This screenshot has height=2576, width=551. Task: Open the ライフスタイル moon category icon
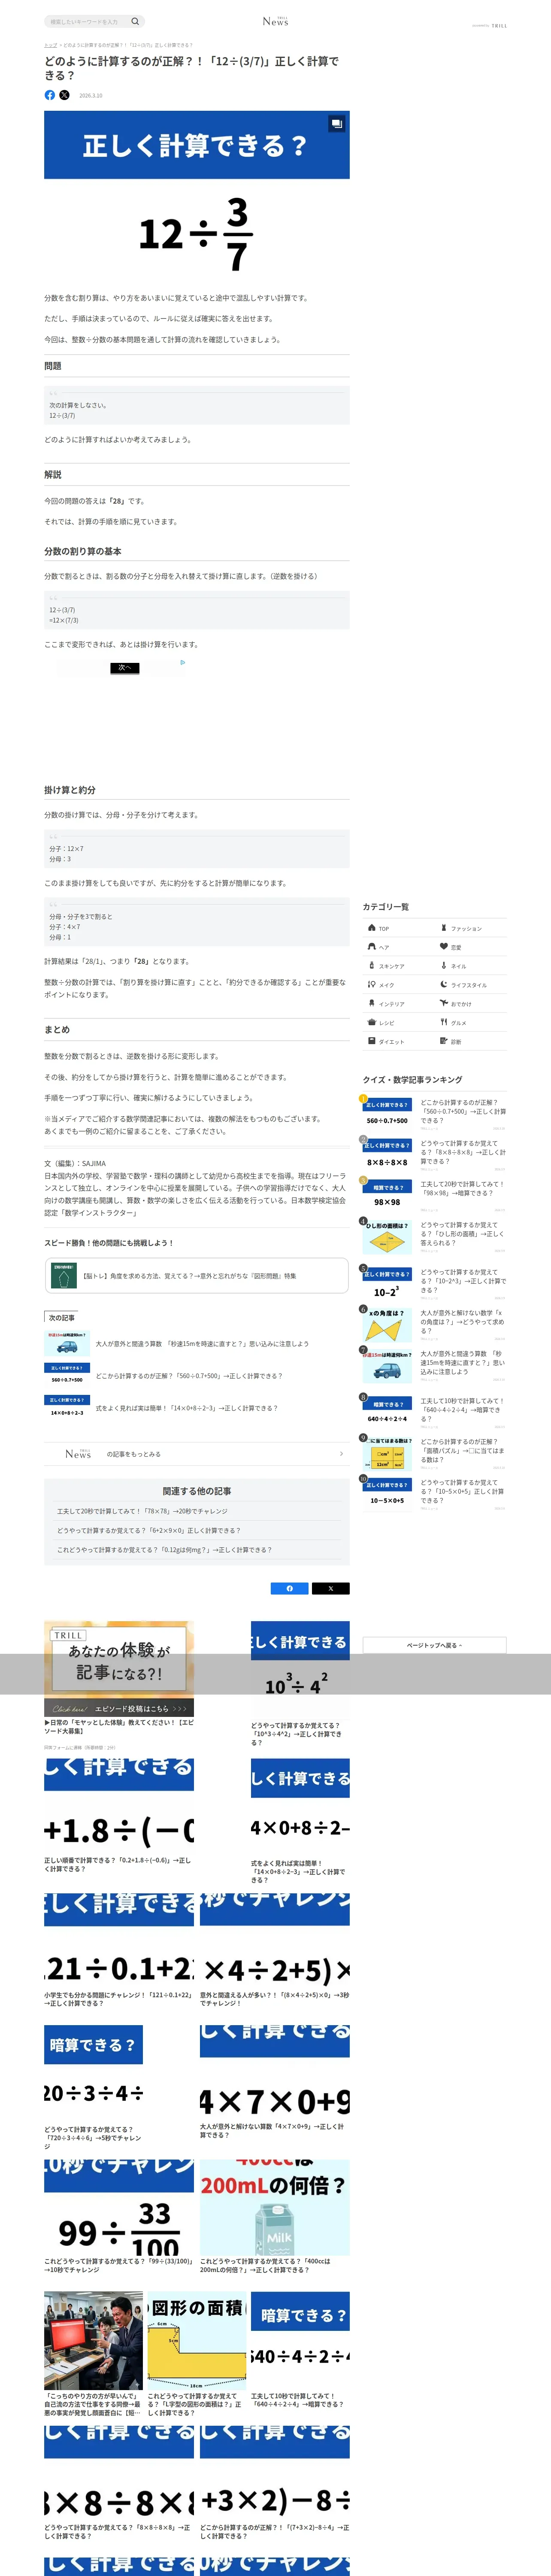click(444, 984)
